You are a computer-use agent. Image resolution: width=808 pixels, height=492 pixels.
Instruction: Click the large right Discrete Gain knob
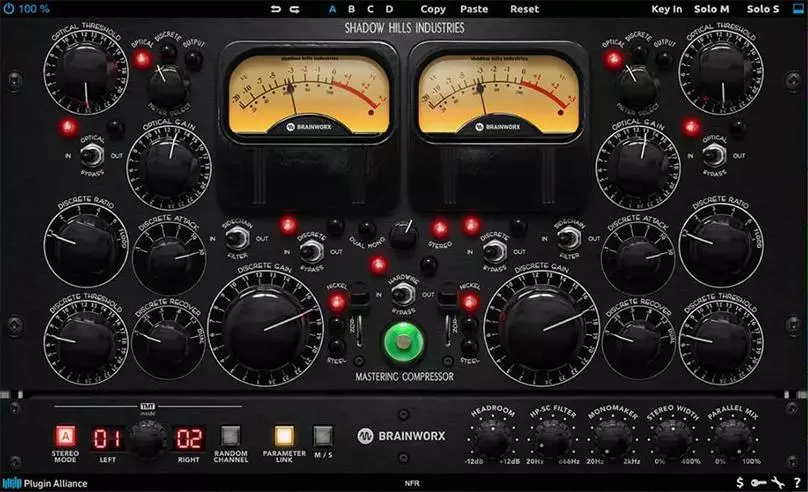pos(542,329)
